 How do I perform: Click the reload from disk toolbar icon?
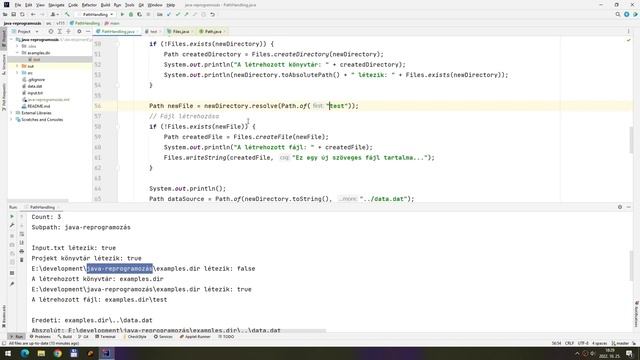pos(22,14)
